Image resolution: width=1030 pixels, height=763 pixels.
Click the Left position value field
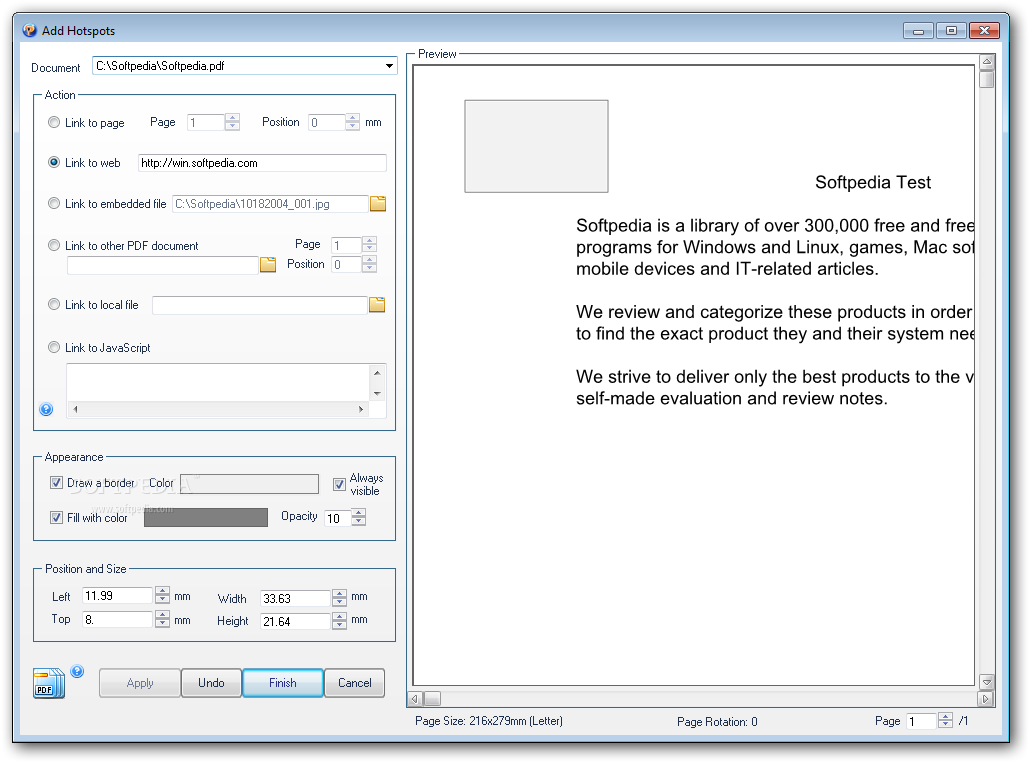(x=118, y=596)
